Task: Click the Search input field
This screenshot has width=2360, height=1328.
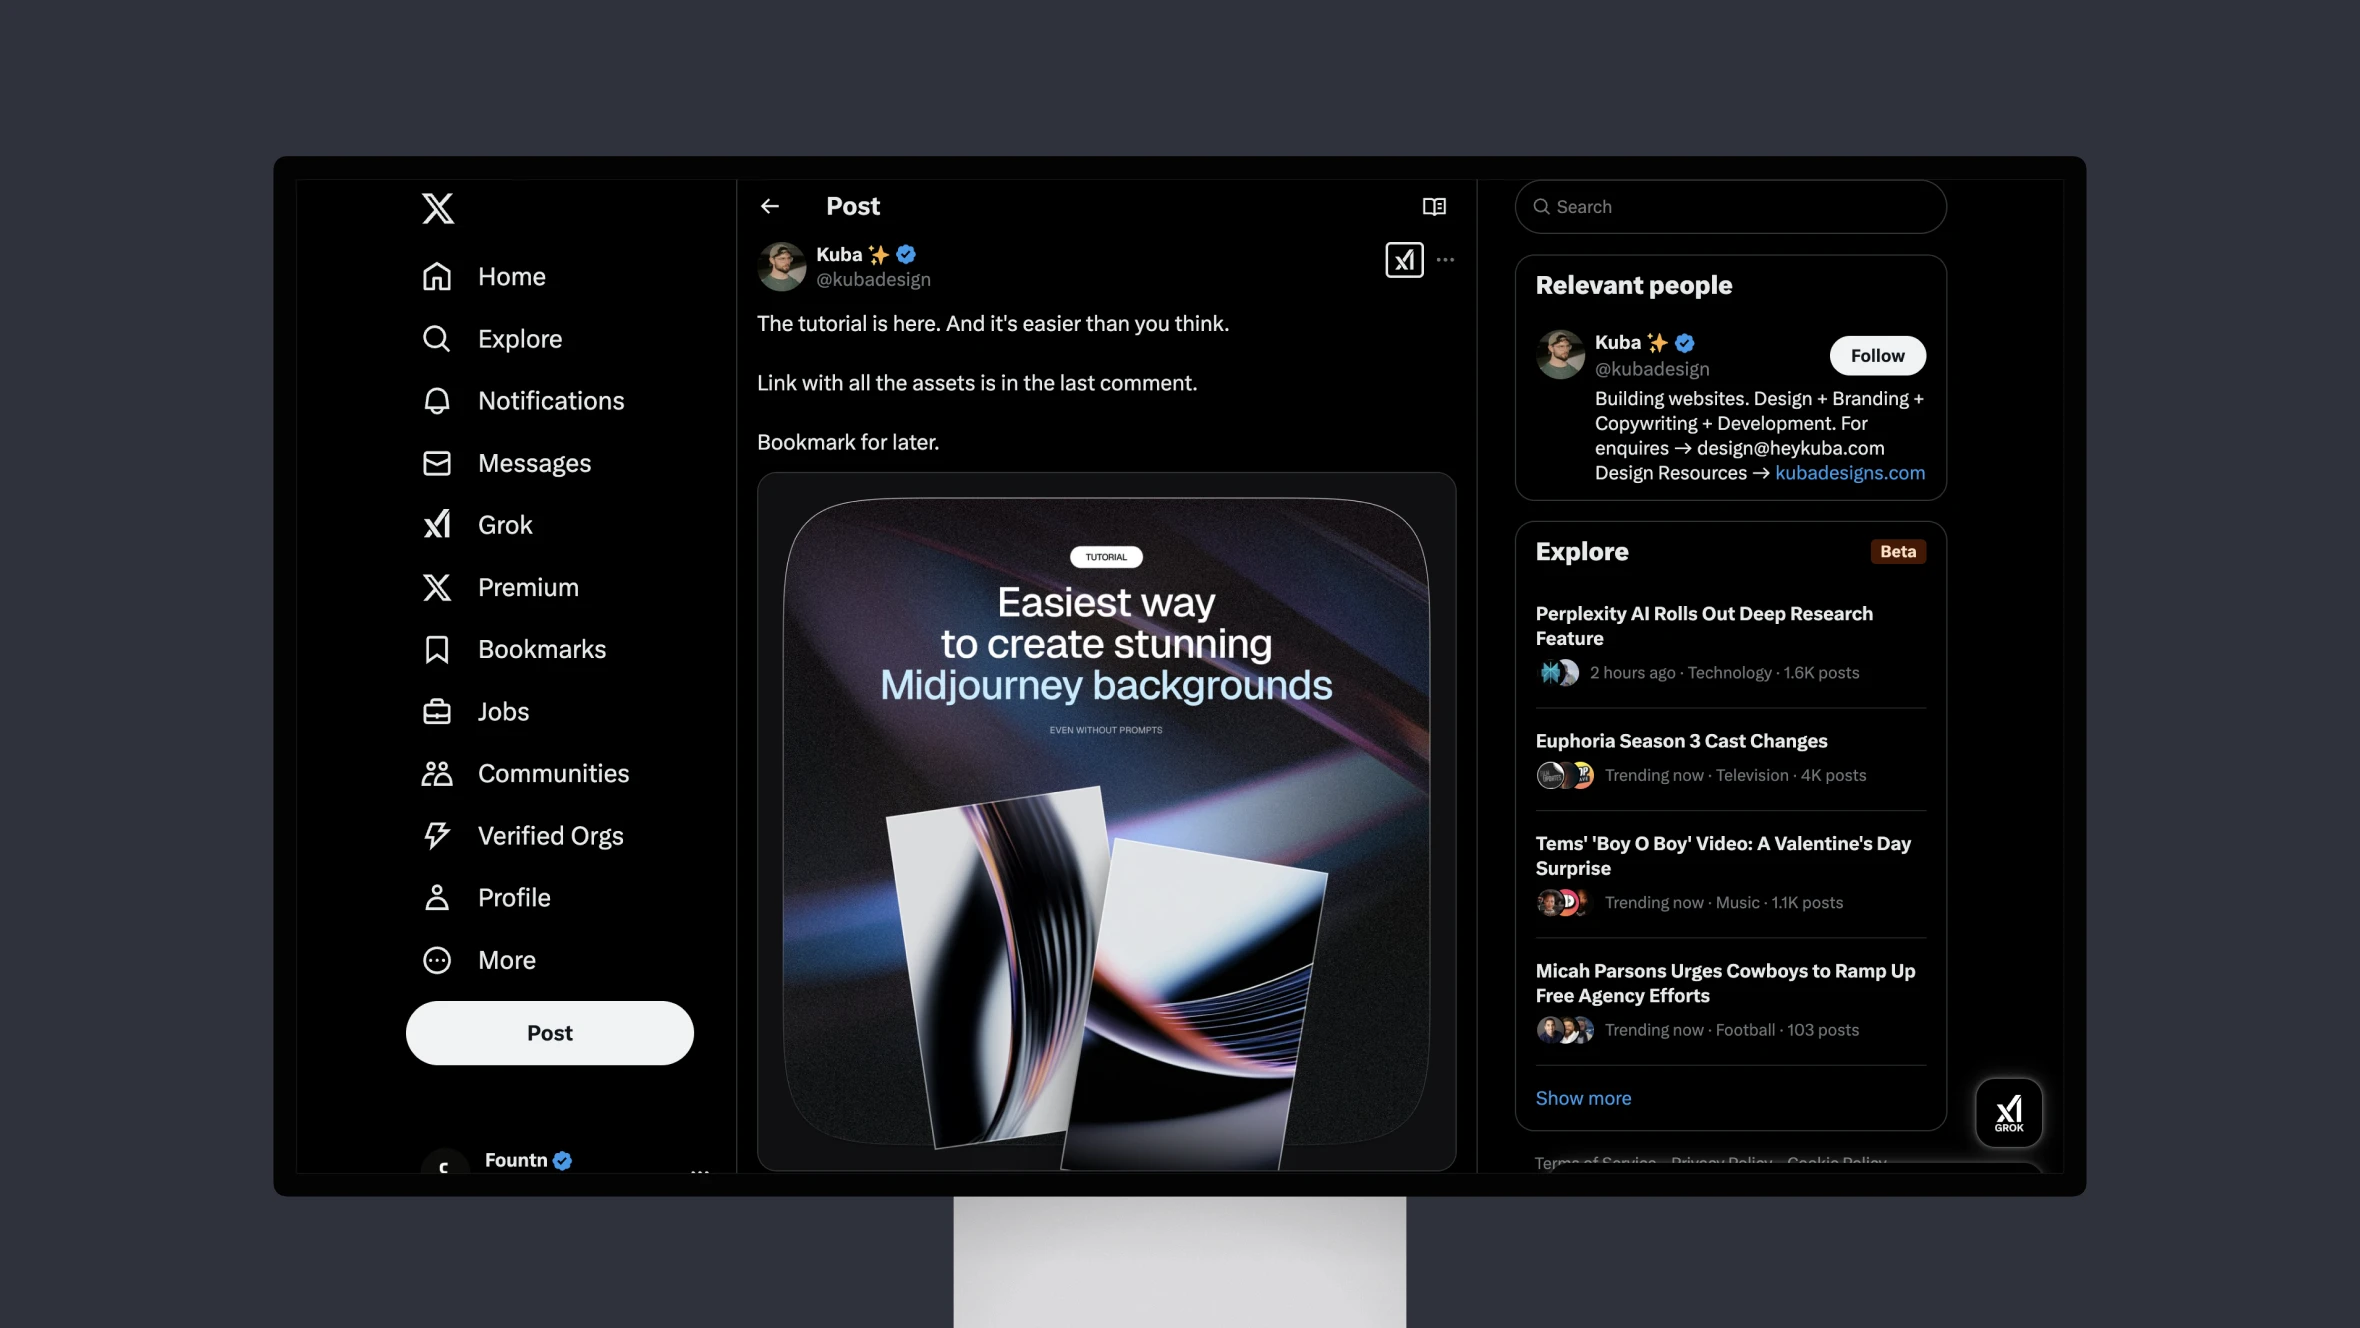Action: click(x=1729, y=206)
